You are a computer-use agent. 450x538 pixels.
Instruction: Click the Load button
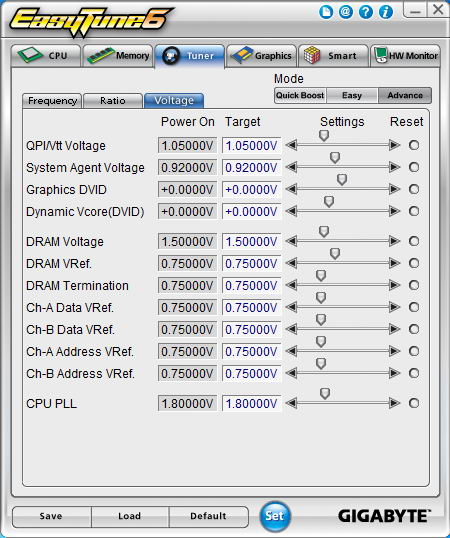pos(130,516)
